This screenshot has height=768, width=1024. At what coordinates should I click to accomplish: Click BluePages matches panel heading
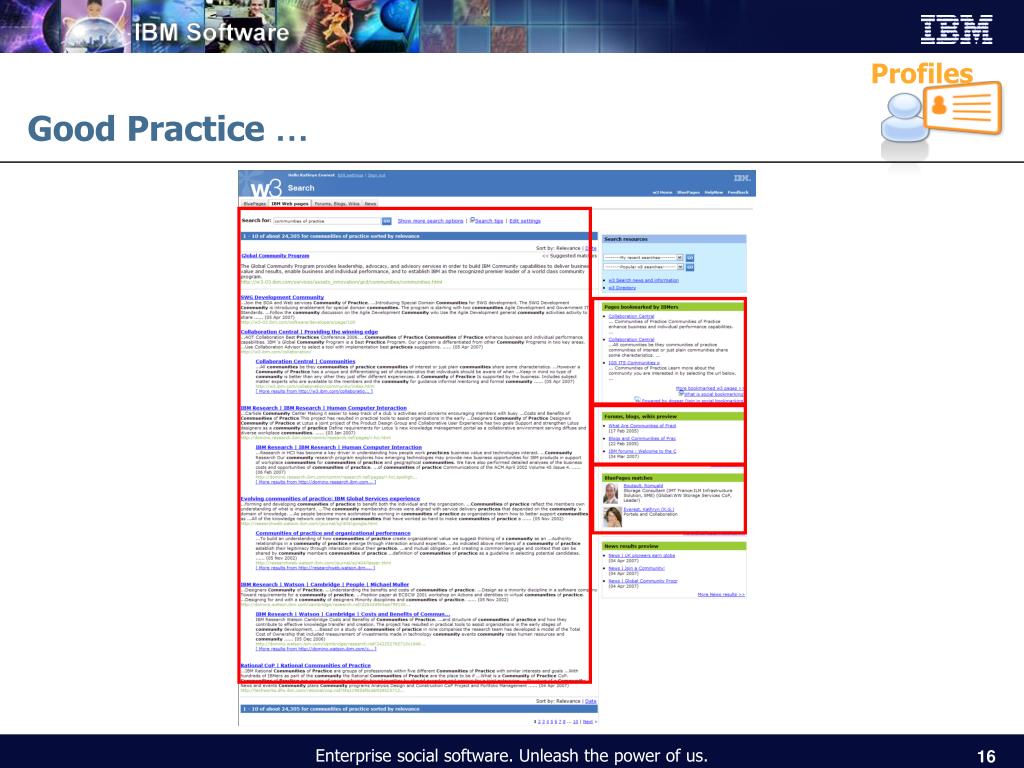[x=673, y=478]
